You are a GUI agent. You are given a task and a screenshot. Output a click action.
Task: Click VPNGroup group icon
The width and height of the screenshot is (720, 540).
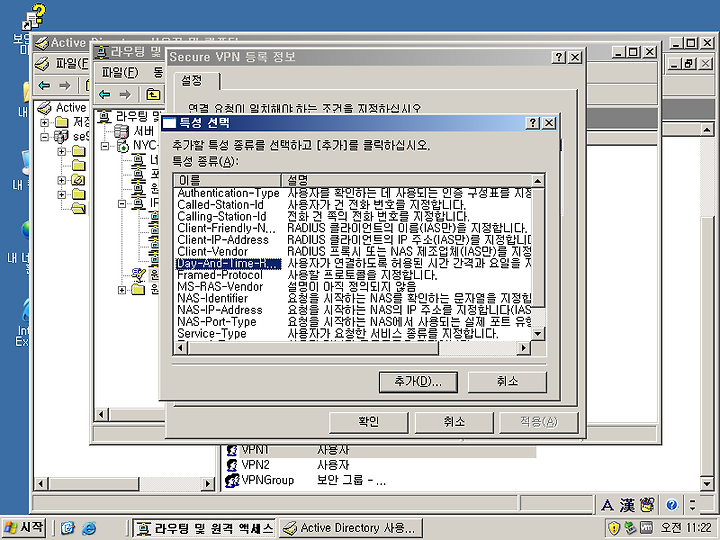(233, 480)
